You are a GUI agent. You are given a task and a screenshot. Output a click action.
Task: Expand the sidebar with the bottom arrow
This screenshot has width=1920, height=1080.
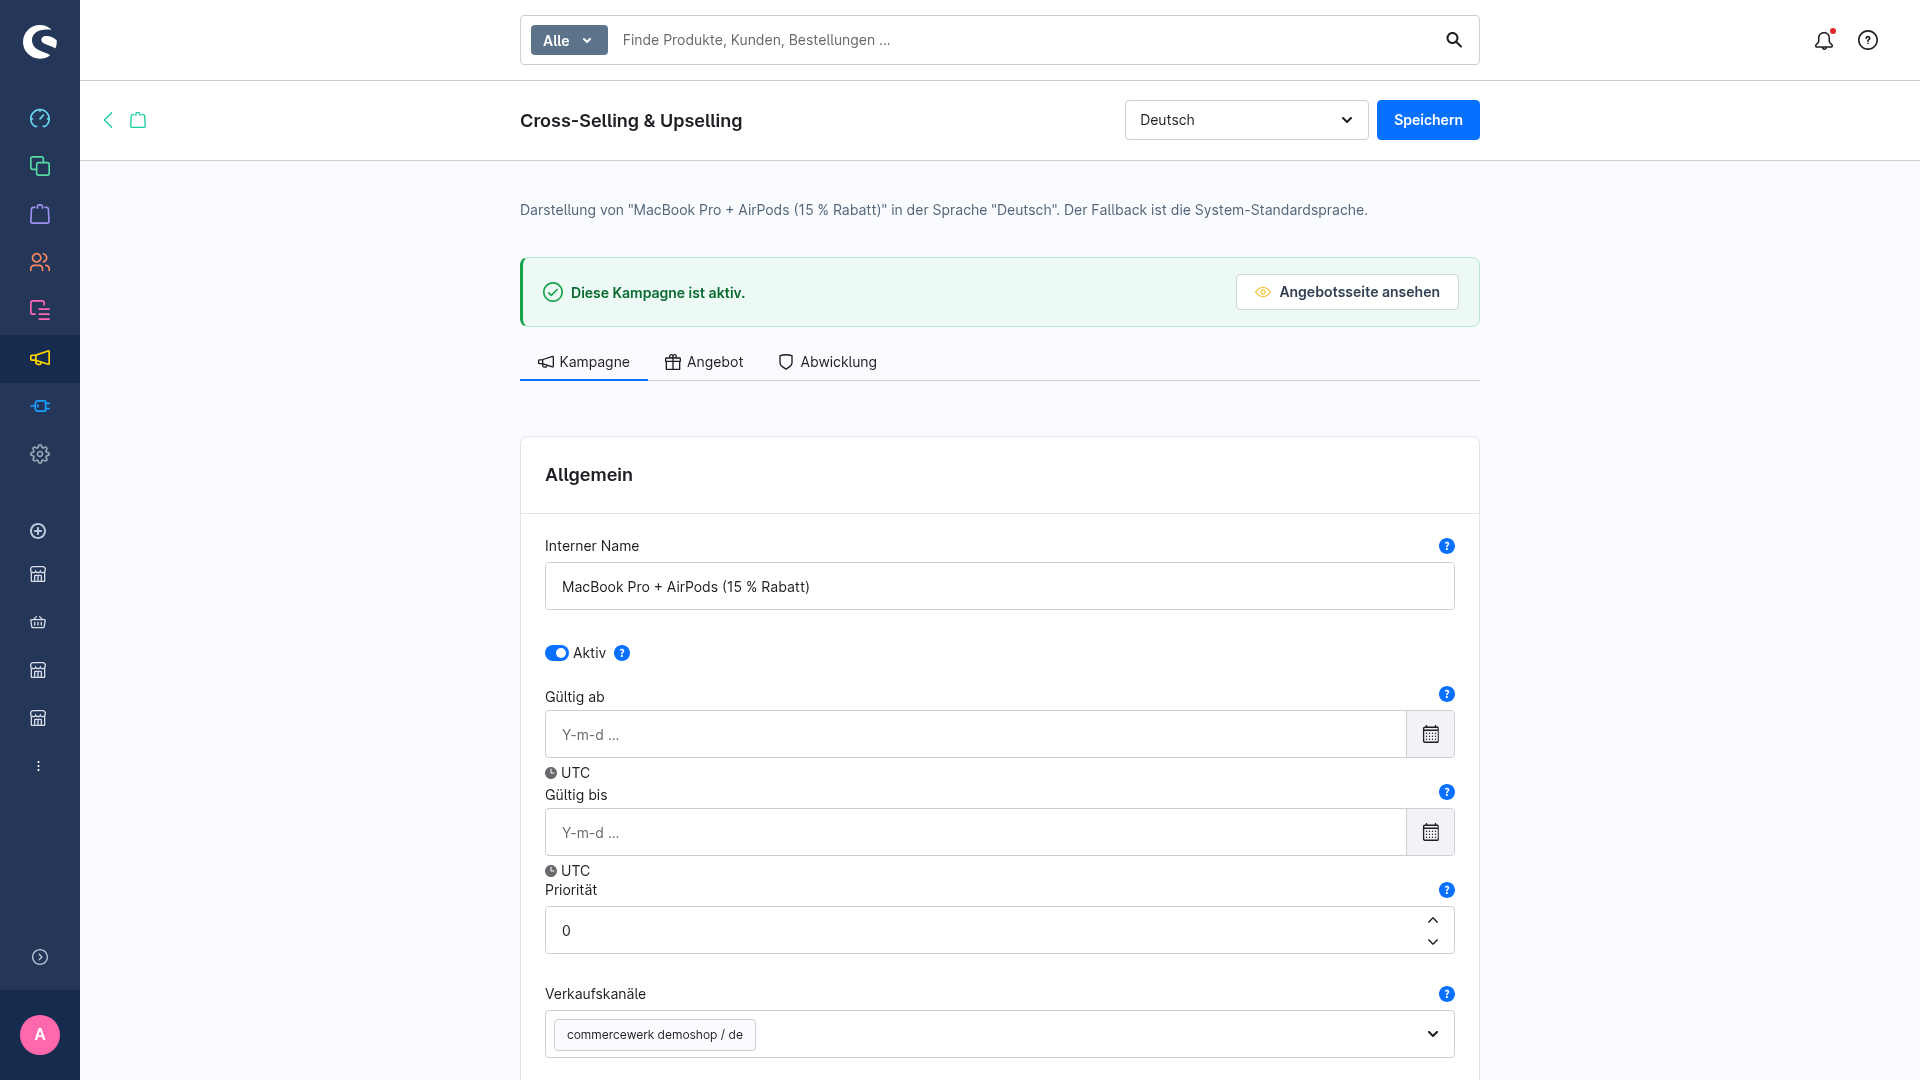(40, 957)
